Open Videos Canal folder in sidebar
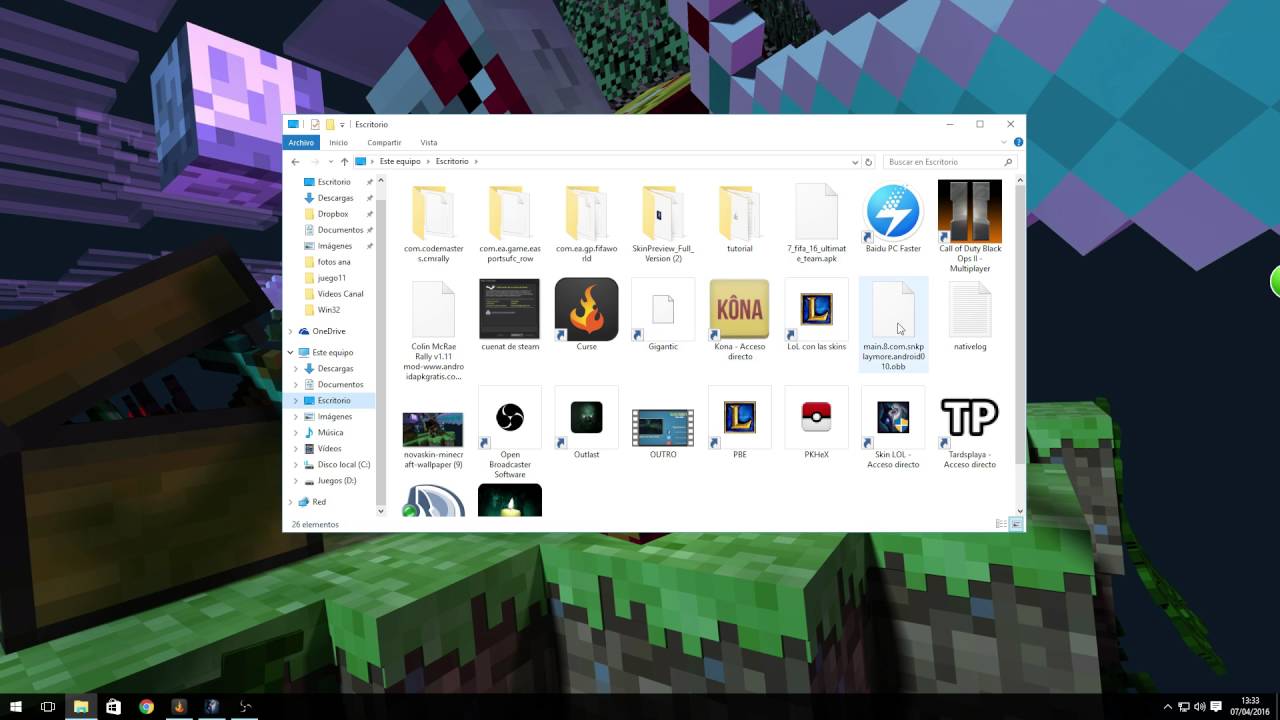1280x720 pixels. (340, 294)
